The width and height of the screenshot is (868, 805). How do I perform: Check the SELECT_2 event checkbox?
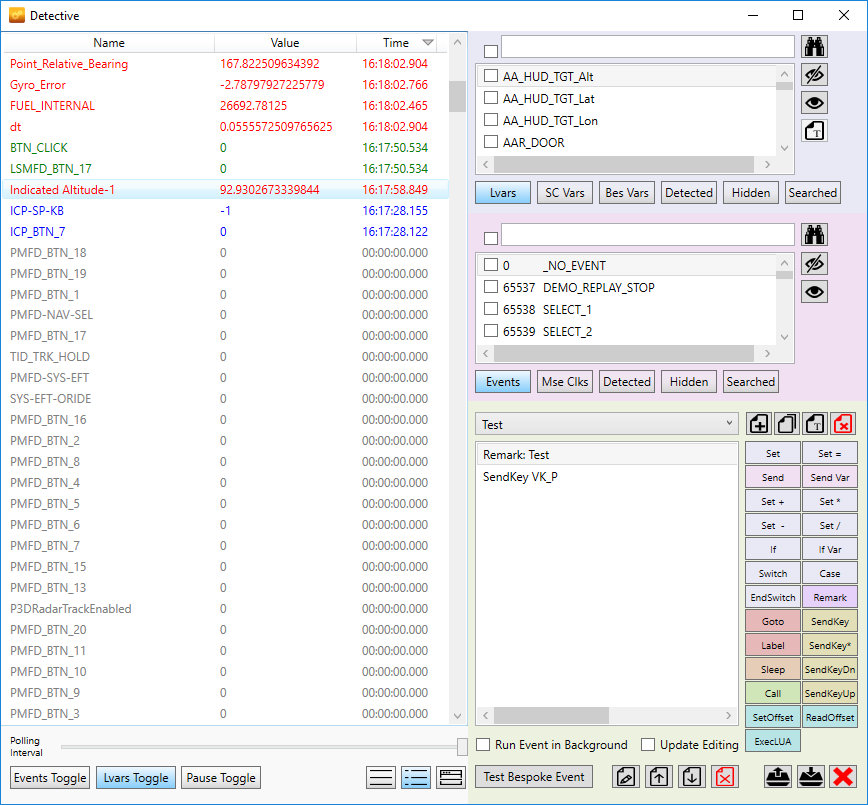tap(490, 331)
